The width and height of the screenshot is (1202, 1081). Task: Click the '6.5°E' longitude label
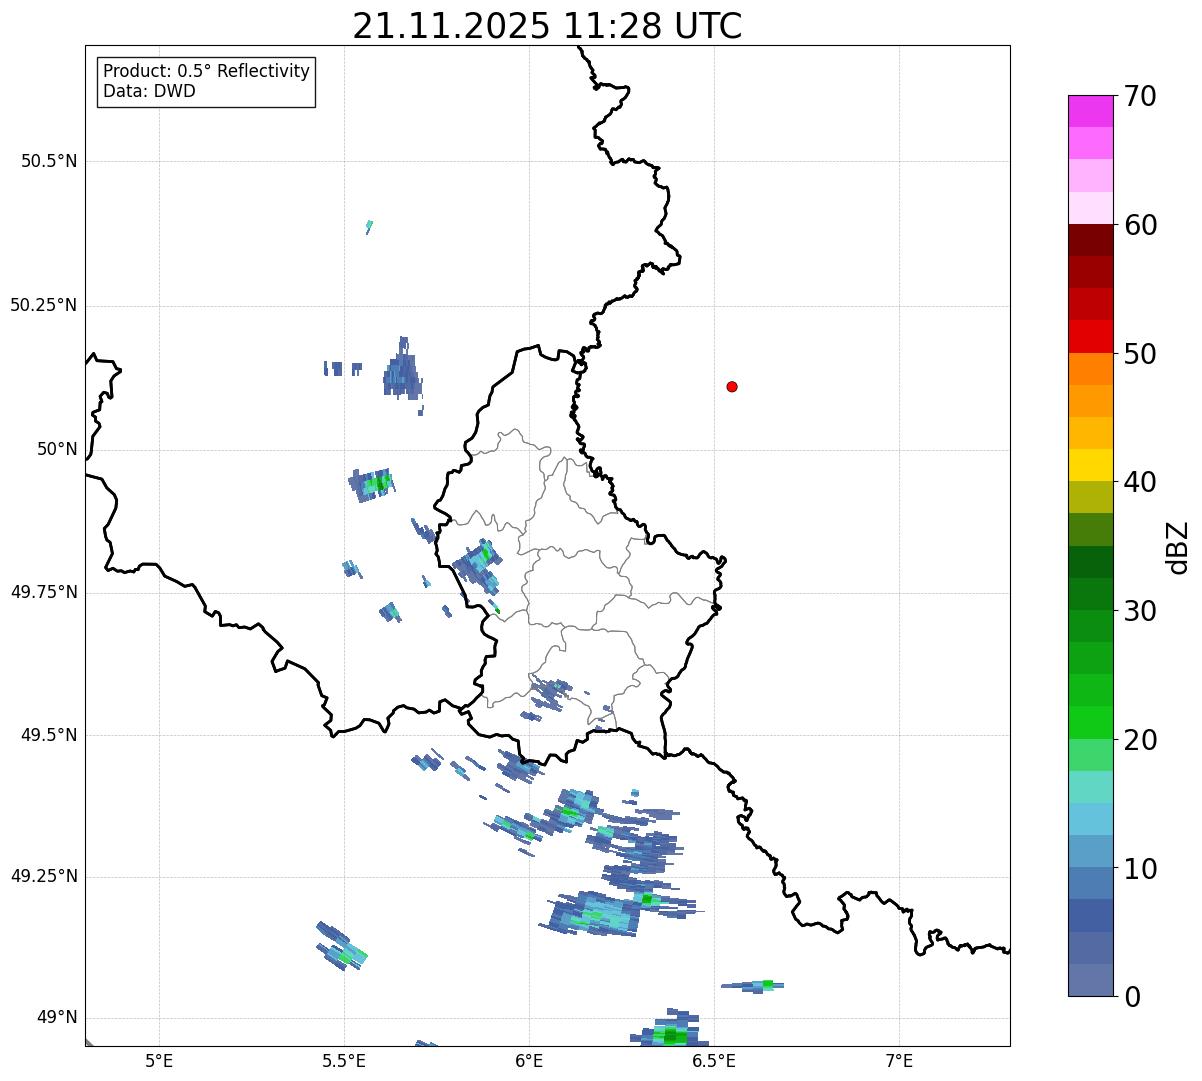tap(714, 1060)
